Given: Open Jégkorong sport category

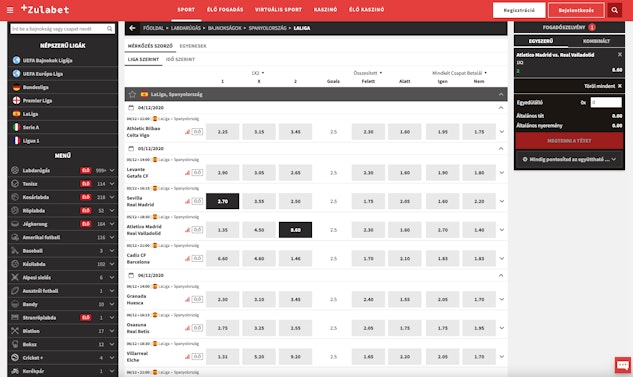Looking at the screenshot, I should click(35, 224).
